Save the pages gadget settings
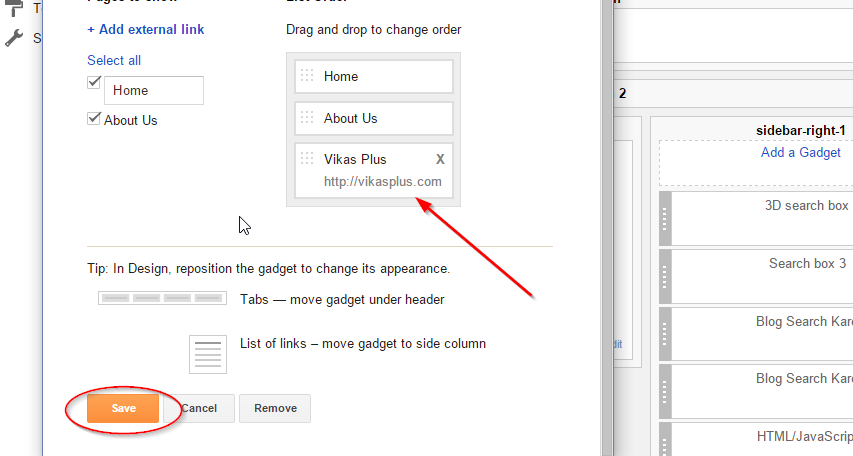This screenshot has width=853, height=456. [123, 409]
